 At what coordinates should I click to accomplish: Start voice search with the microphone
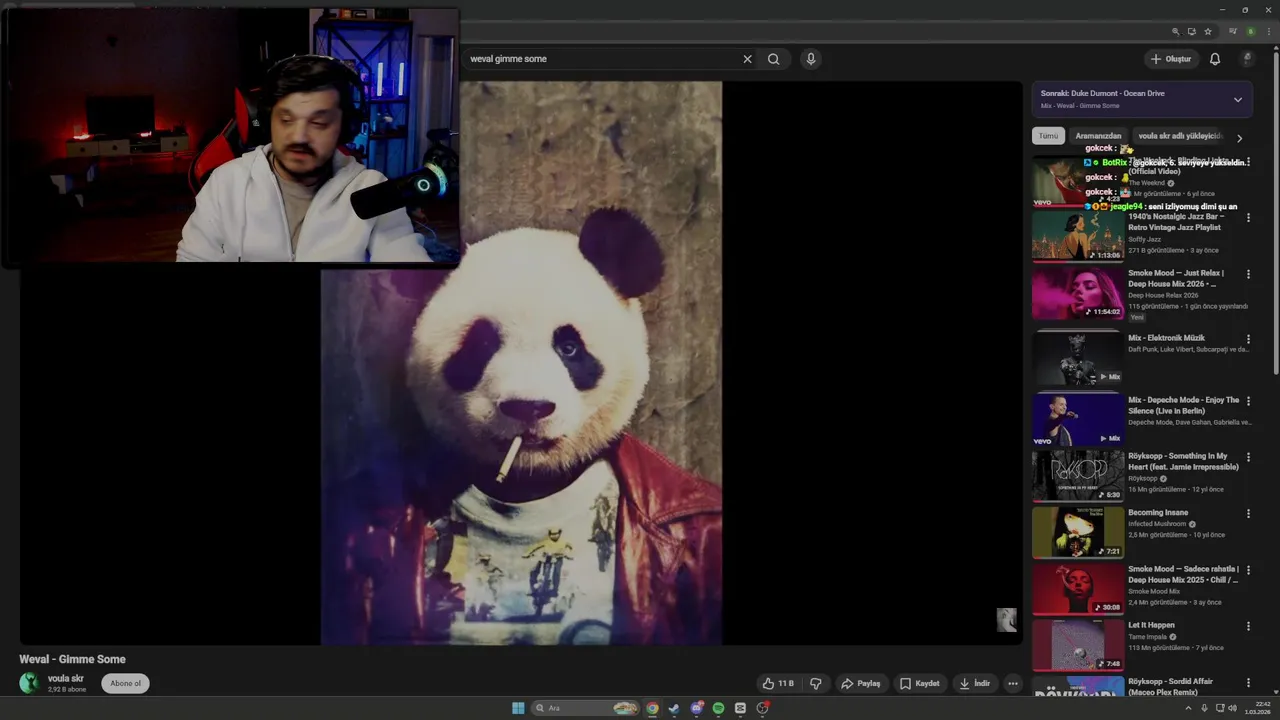coord(811,59)
